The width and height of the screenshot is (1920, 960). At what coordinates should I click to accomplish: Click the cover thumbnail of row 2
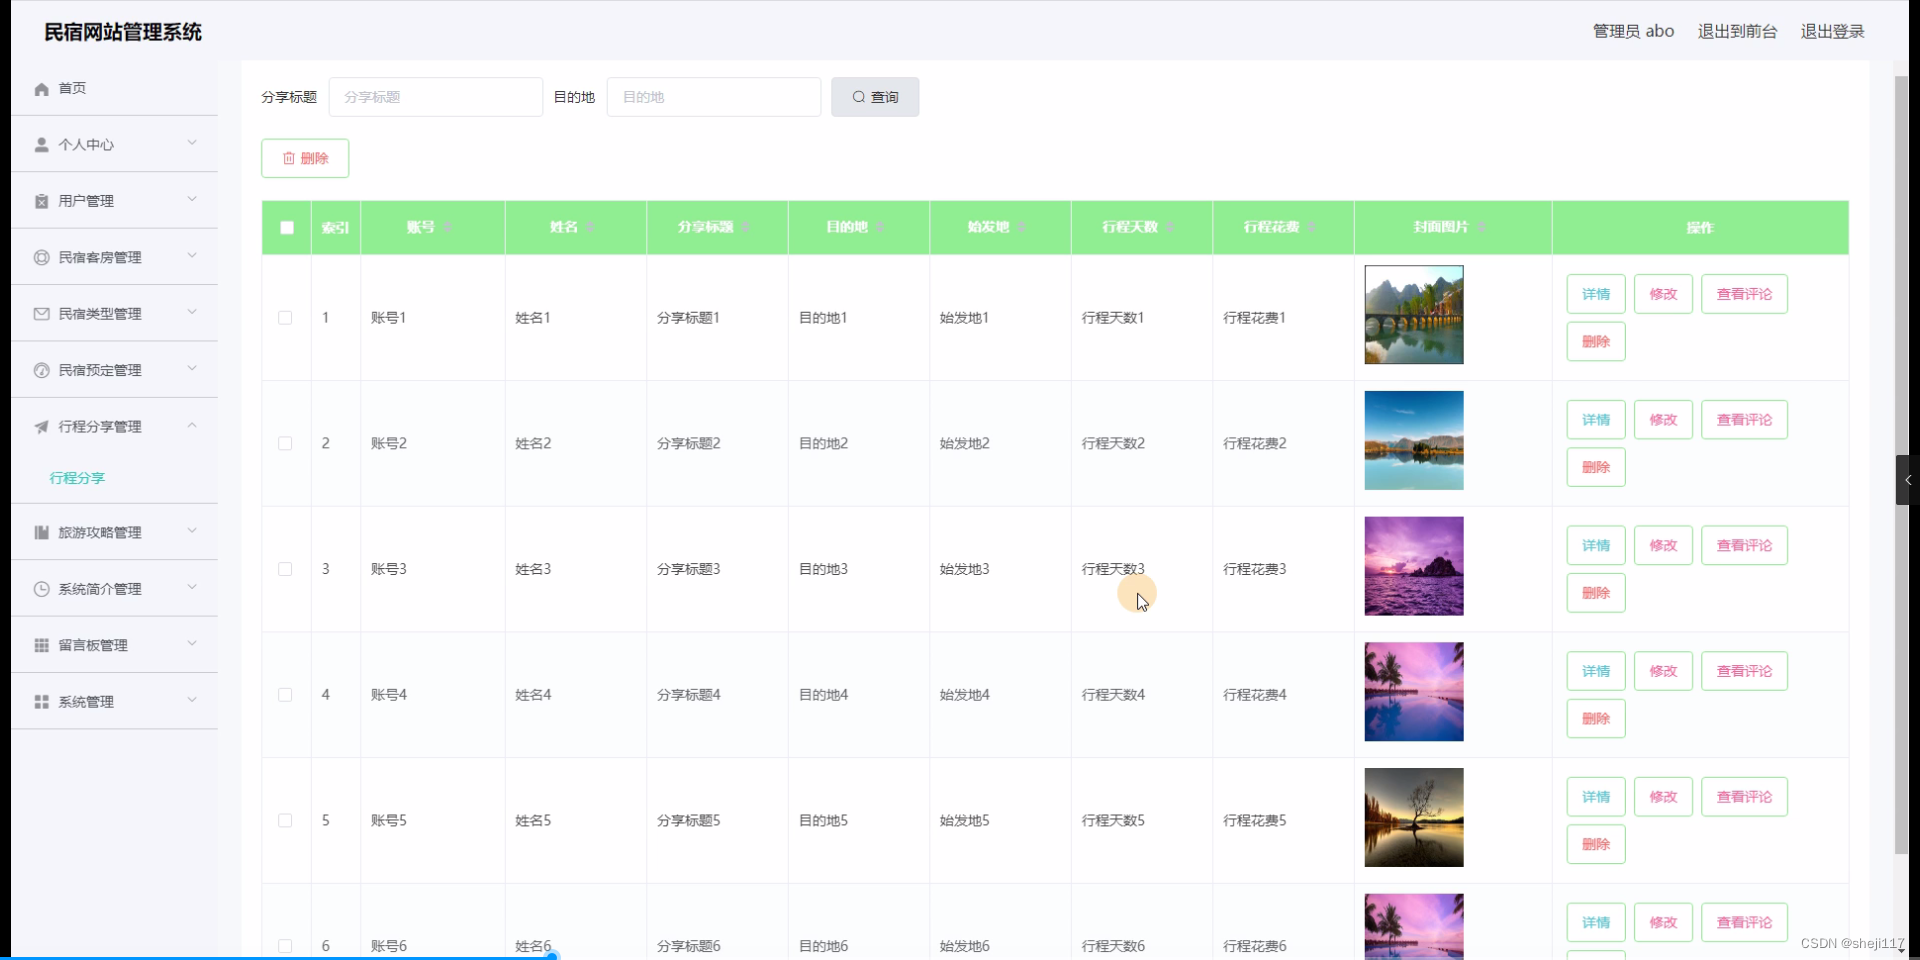[1413, 440]
